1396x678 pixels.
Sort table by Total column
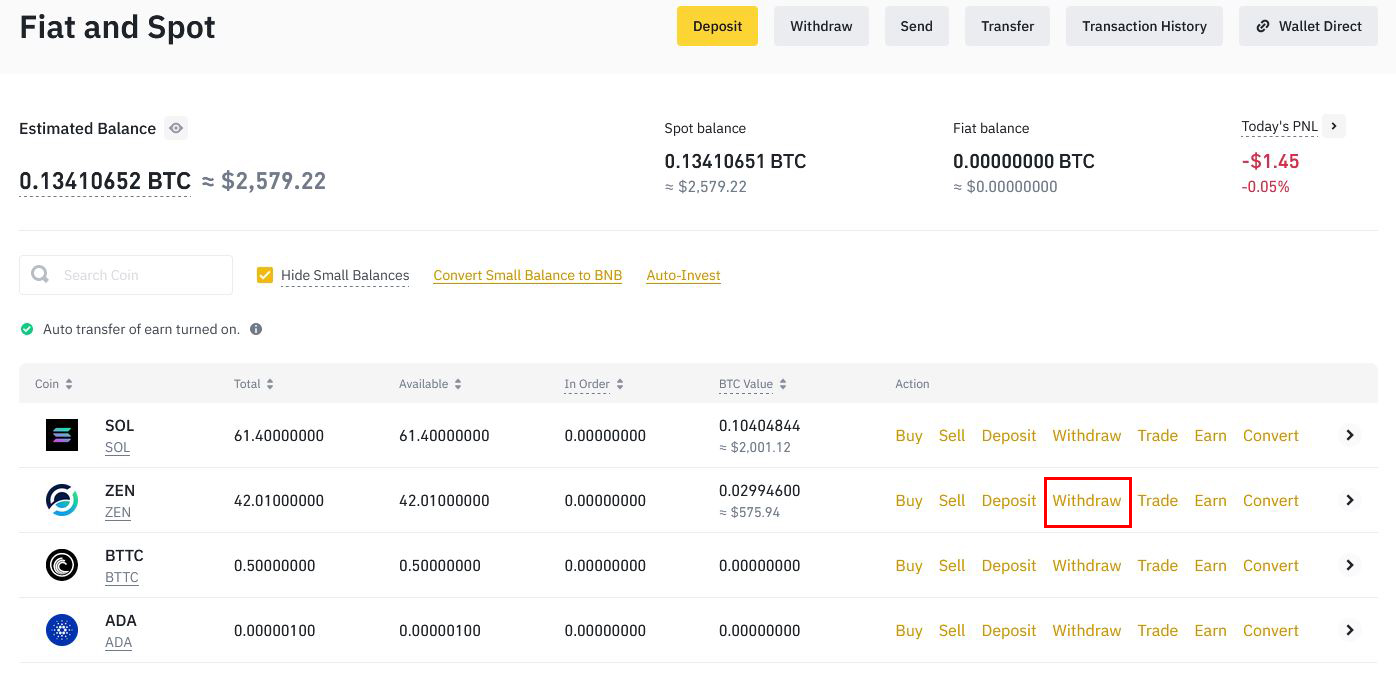coord(254,384)
